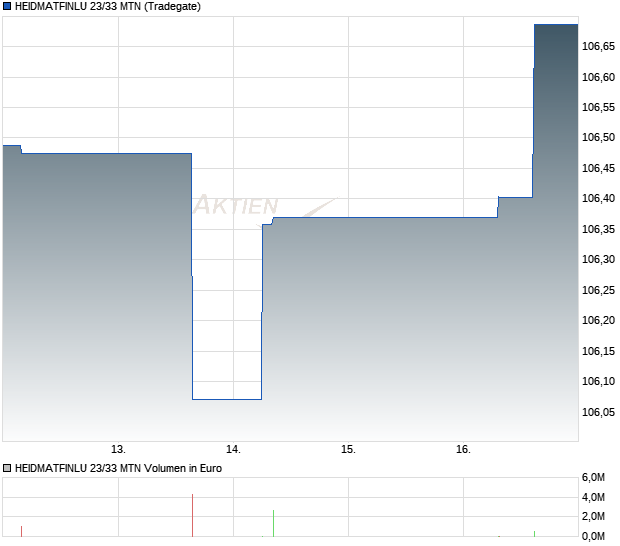Click the 'HEIDMATFINLU 23/33 MTN Volumen in Euro' label

coord(118,468)
